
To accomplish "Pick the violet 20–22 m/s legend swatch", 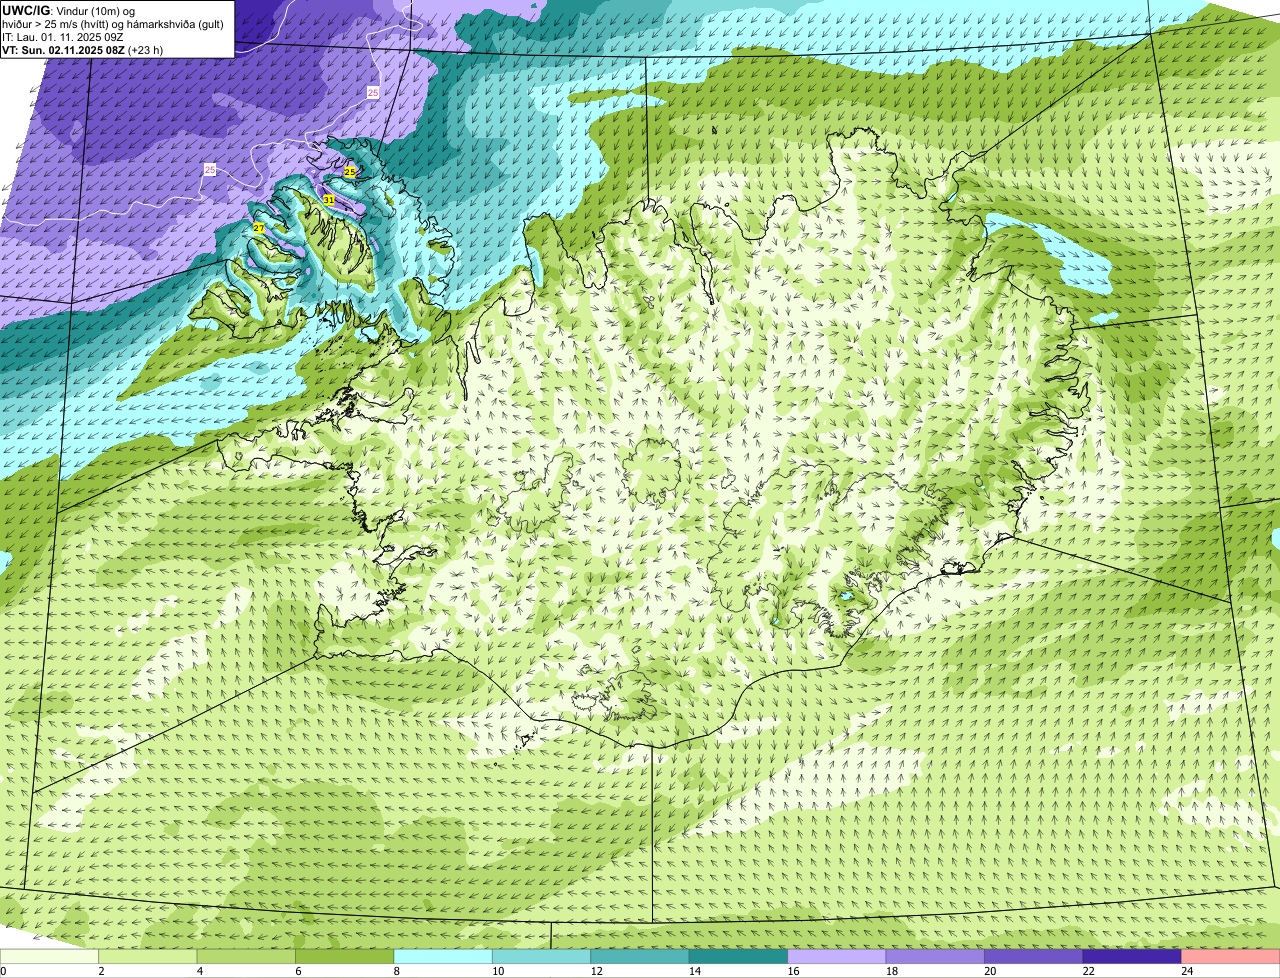I will [x=1034, y=957].
